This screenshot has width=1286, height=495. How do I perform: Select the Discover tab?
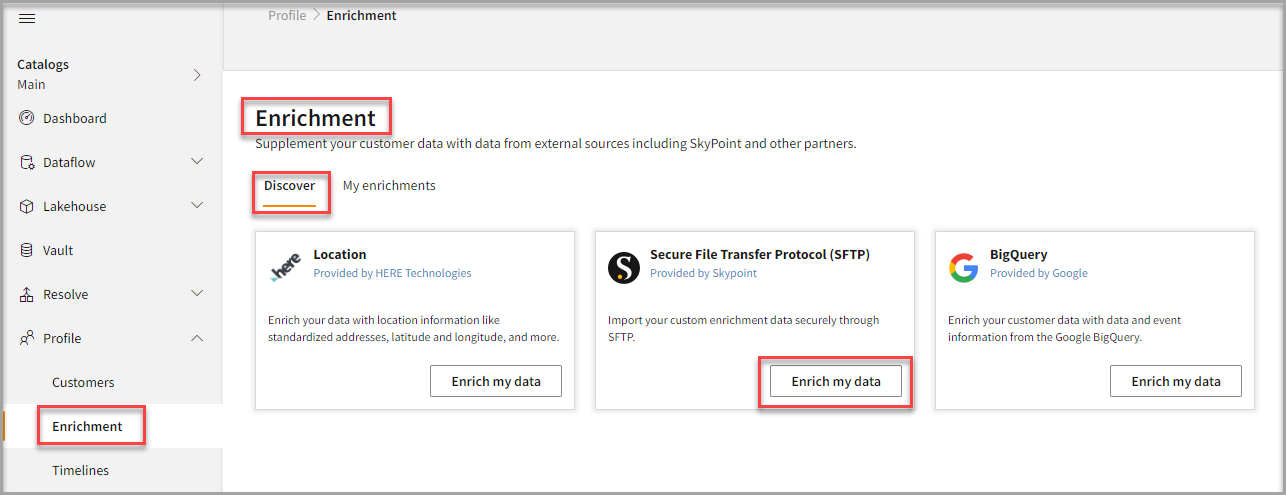click(289, 185)
